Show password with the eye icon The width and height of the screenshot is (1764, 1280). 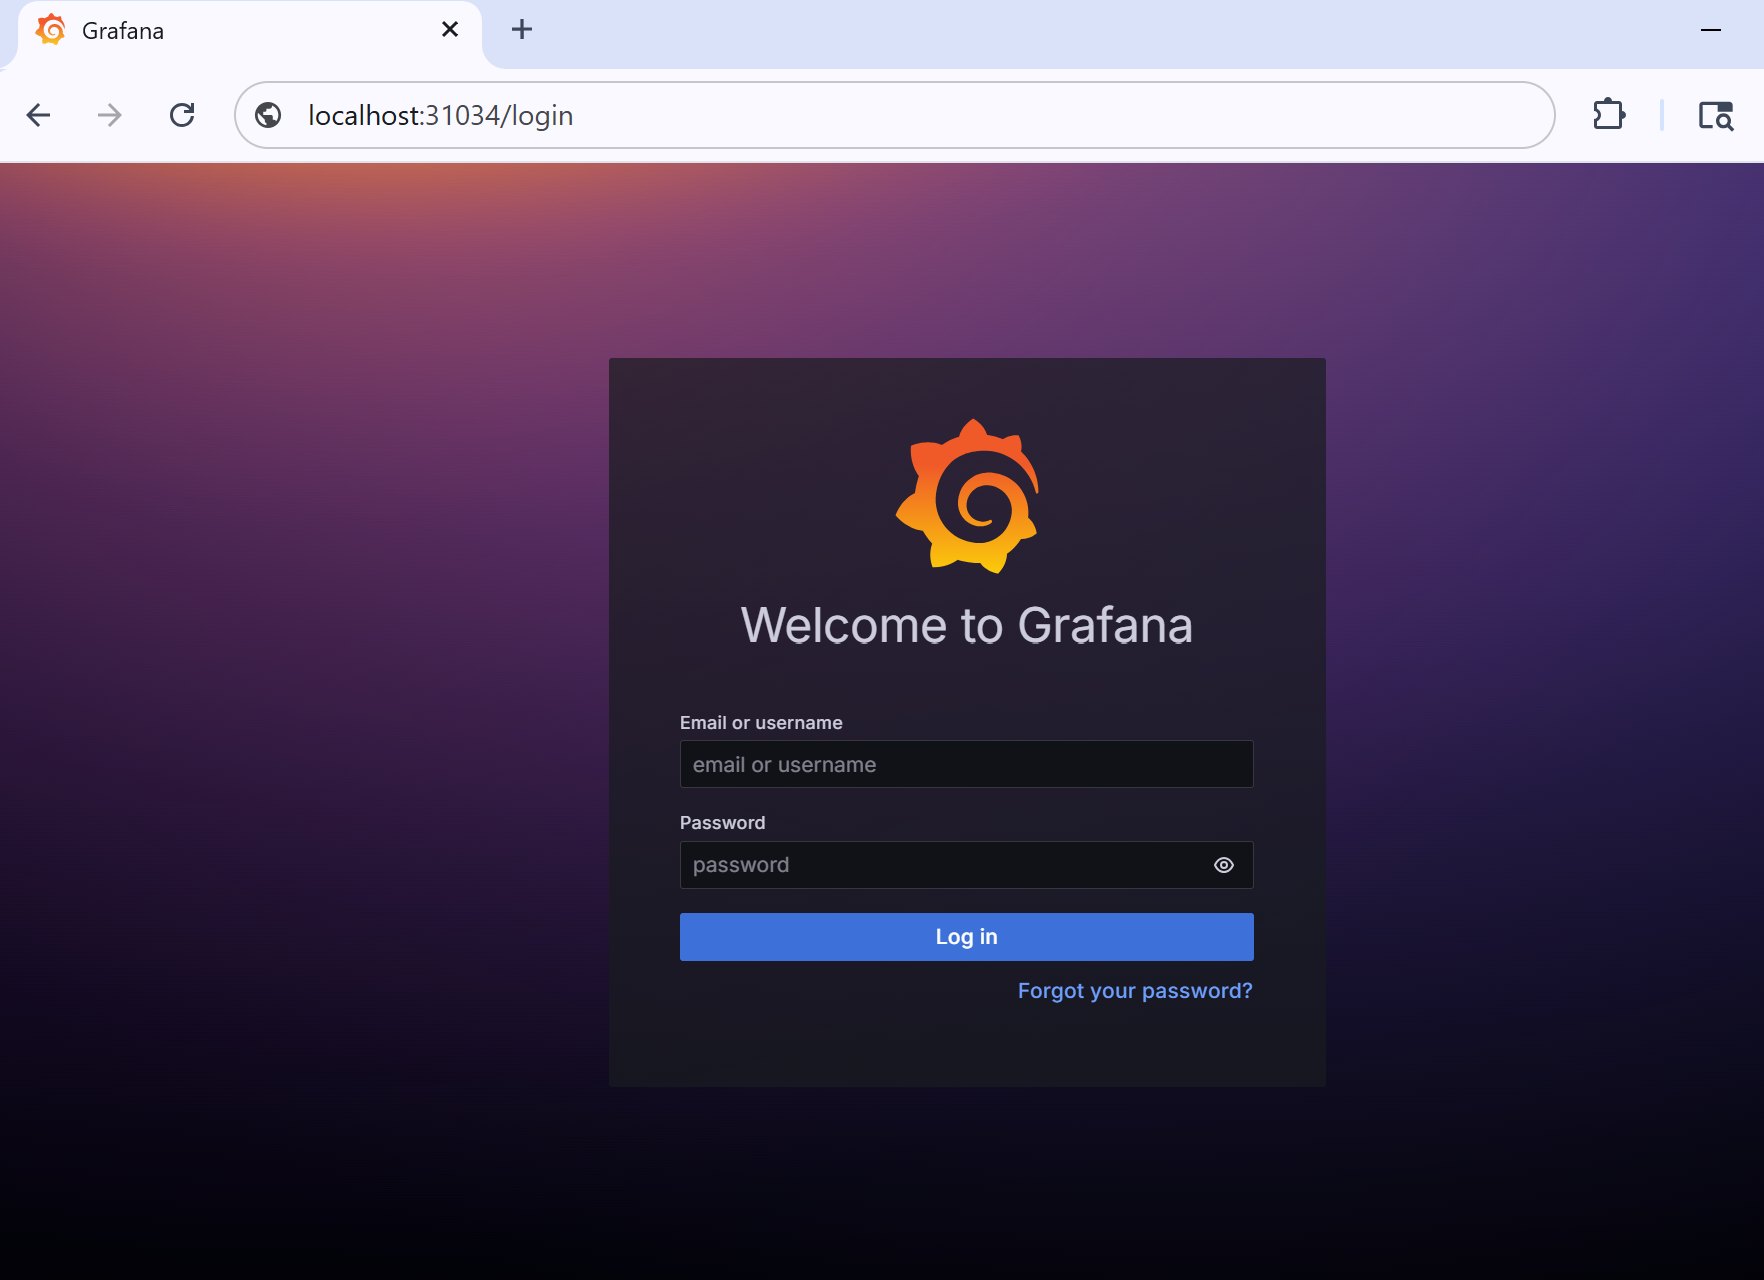click(1224, 865)
